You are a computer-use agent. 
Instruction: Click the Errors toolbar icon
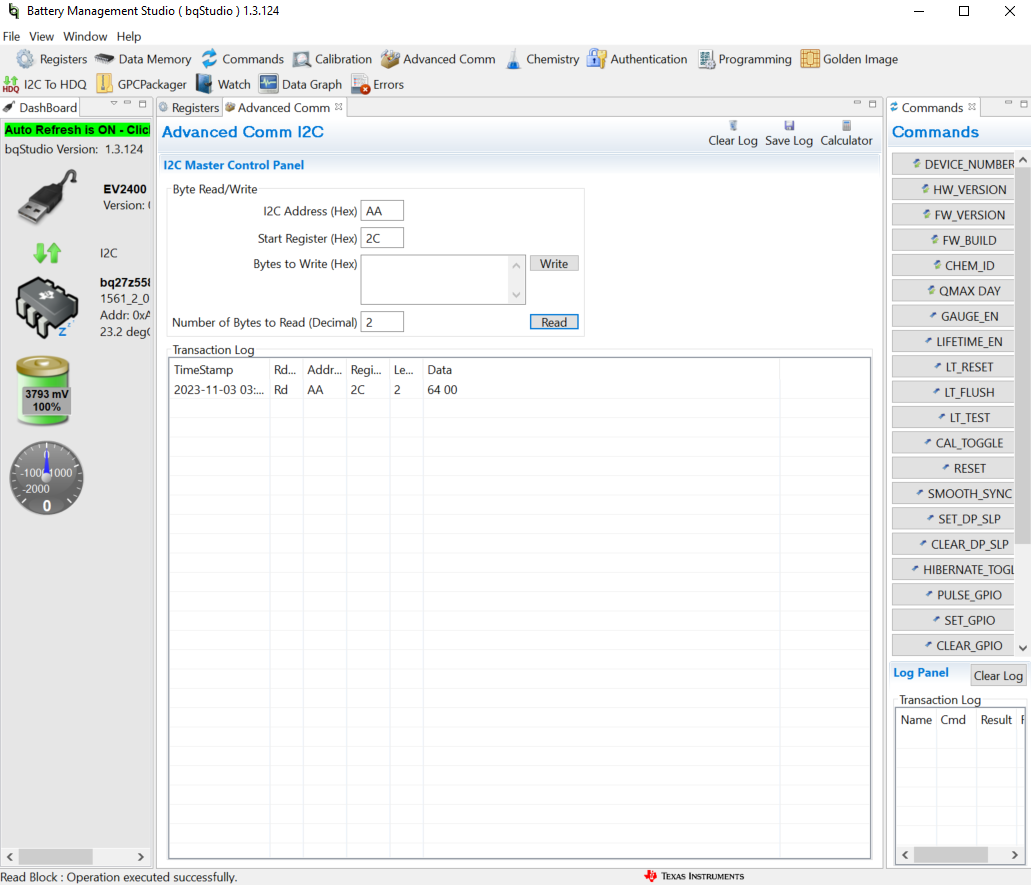click(361, 85)
